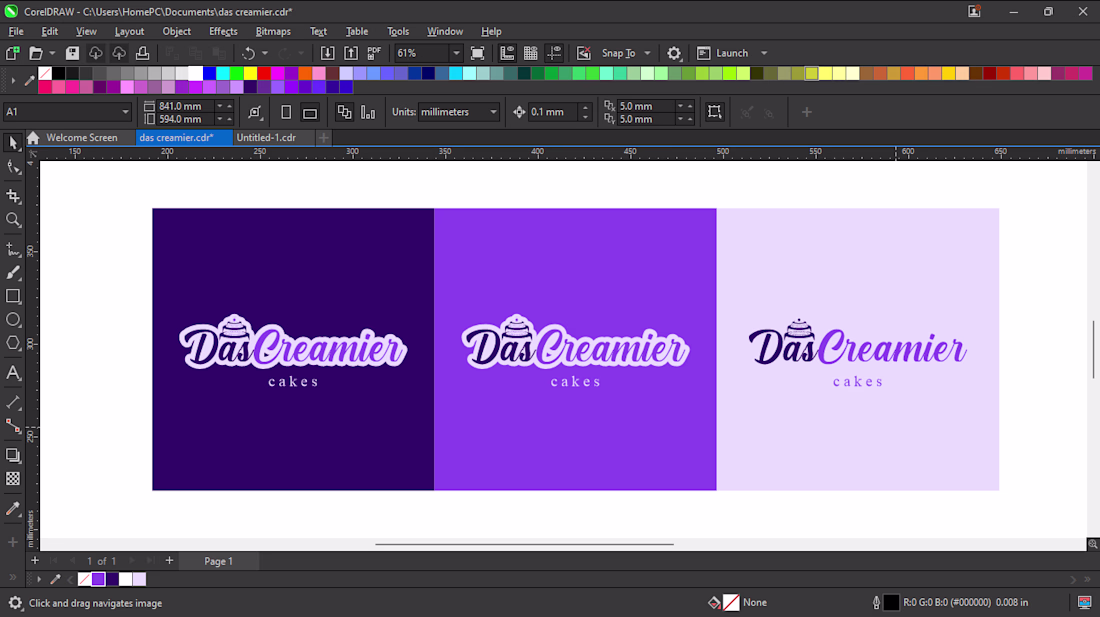
Task: Click the Import icon
Action: 328,53
